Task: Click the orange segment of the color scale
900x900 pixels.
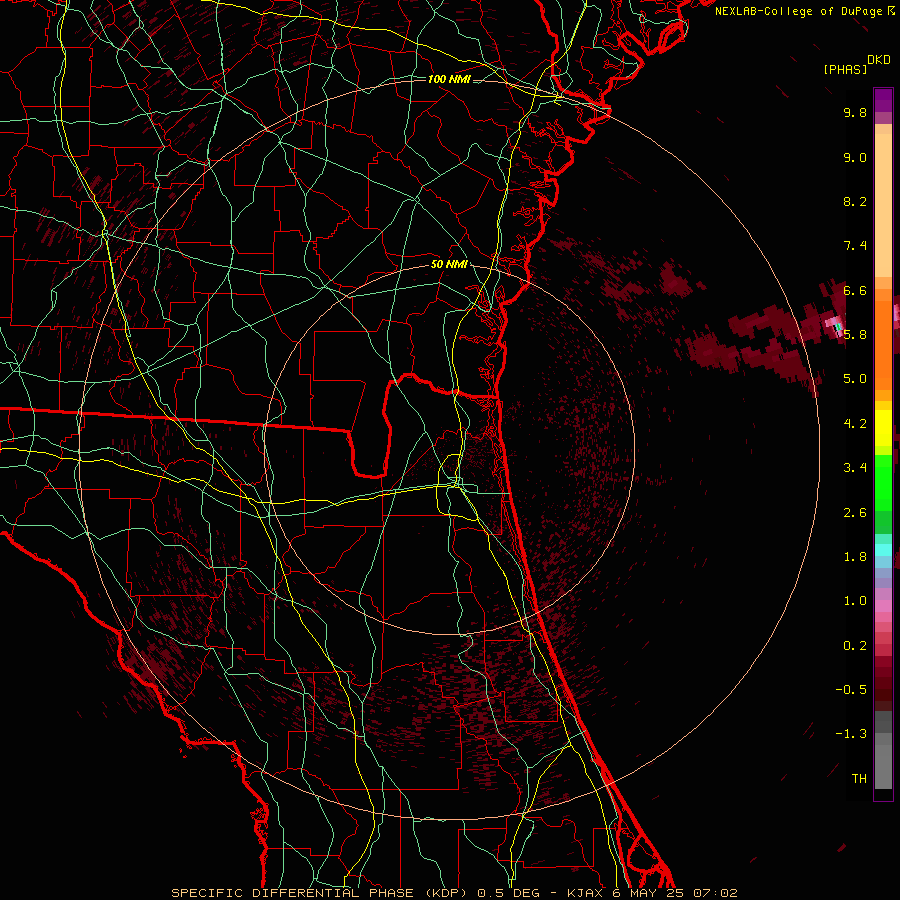Action: pyautogui.click(x=883, y=344)
